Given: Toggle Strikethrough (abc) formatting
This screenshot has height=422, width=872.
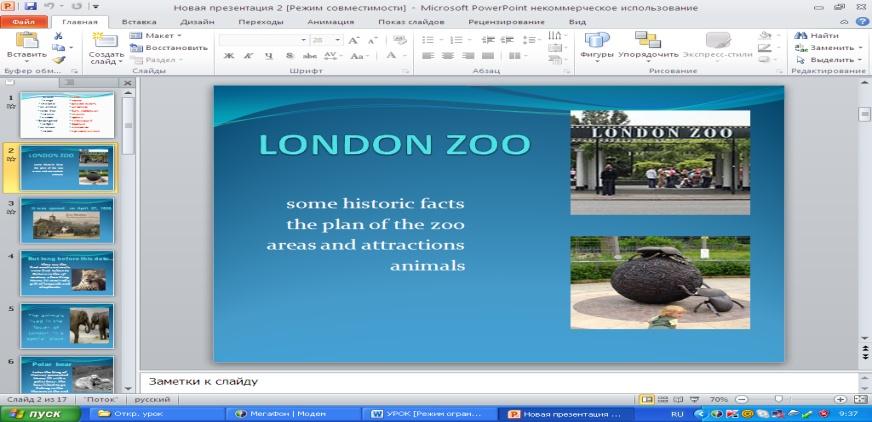Looking at the screenshot, I should (x=310, y=56).
